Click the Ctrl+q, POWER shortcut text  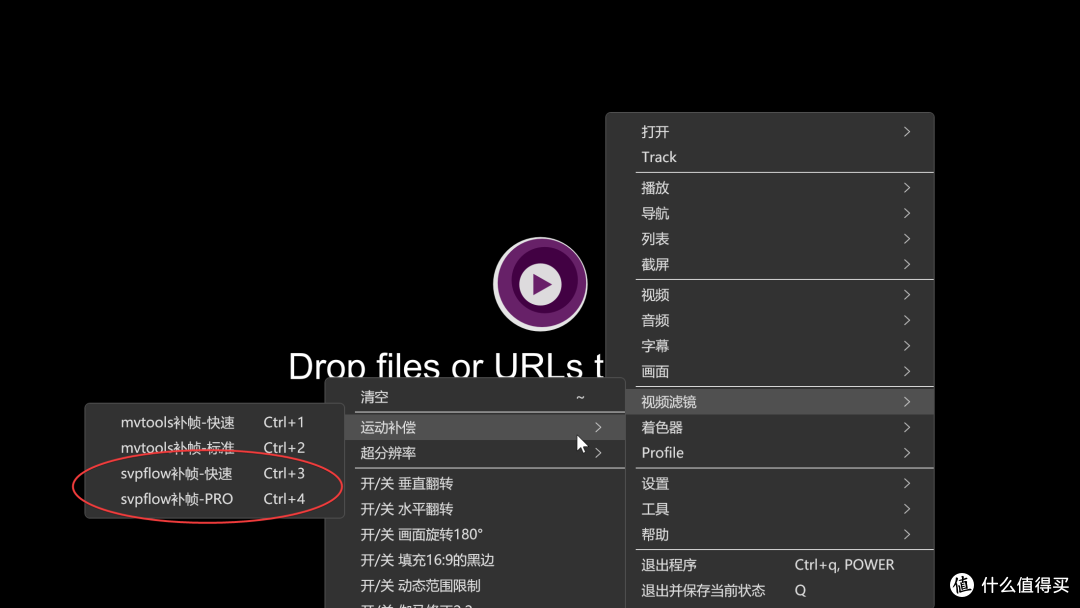pyautogui.click(x=844, y=565)
